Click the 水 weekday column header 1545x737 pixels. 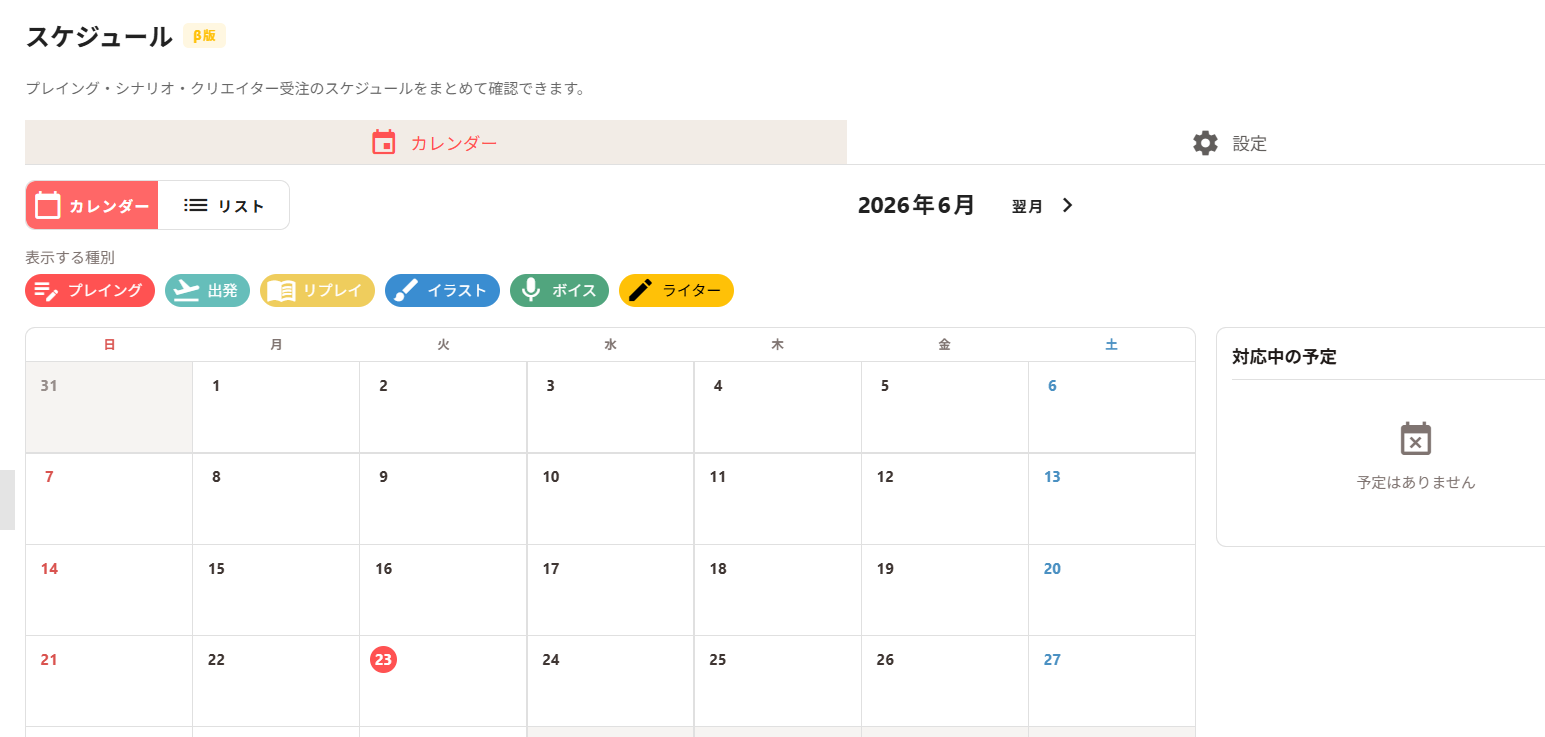click(x=611, y=345)
